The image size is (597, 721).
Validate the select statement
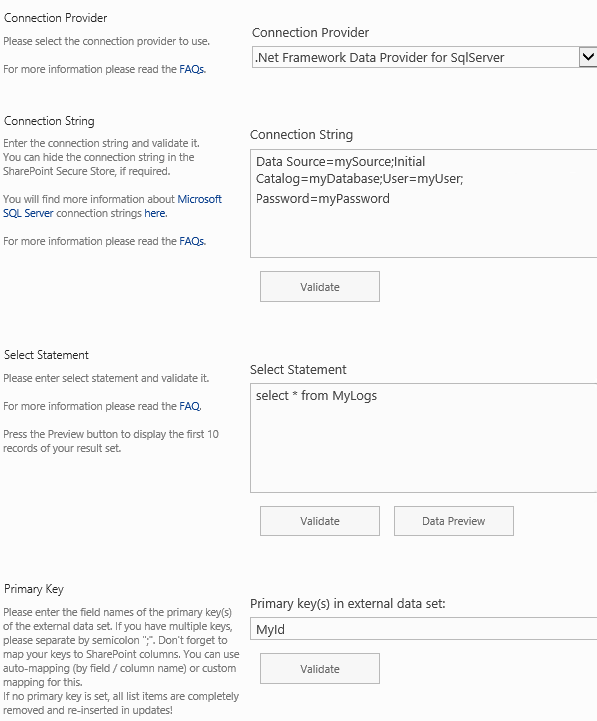320,521
